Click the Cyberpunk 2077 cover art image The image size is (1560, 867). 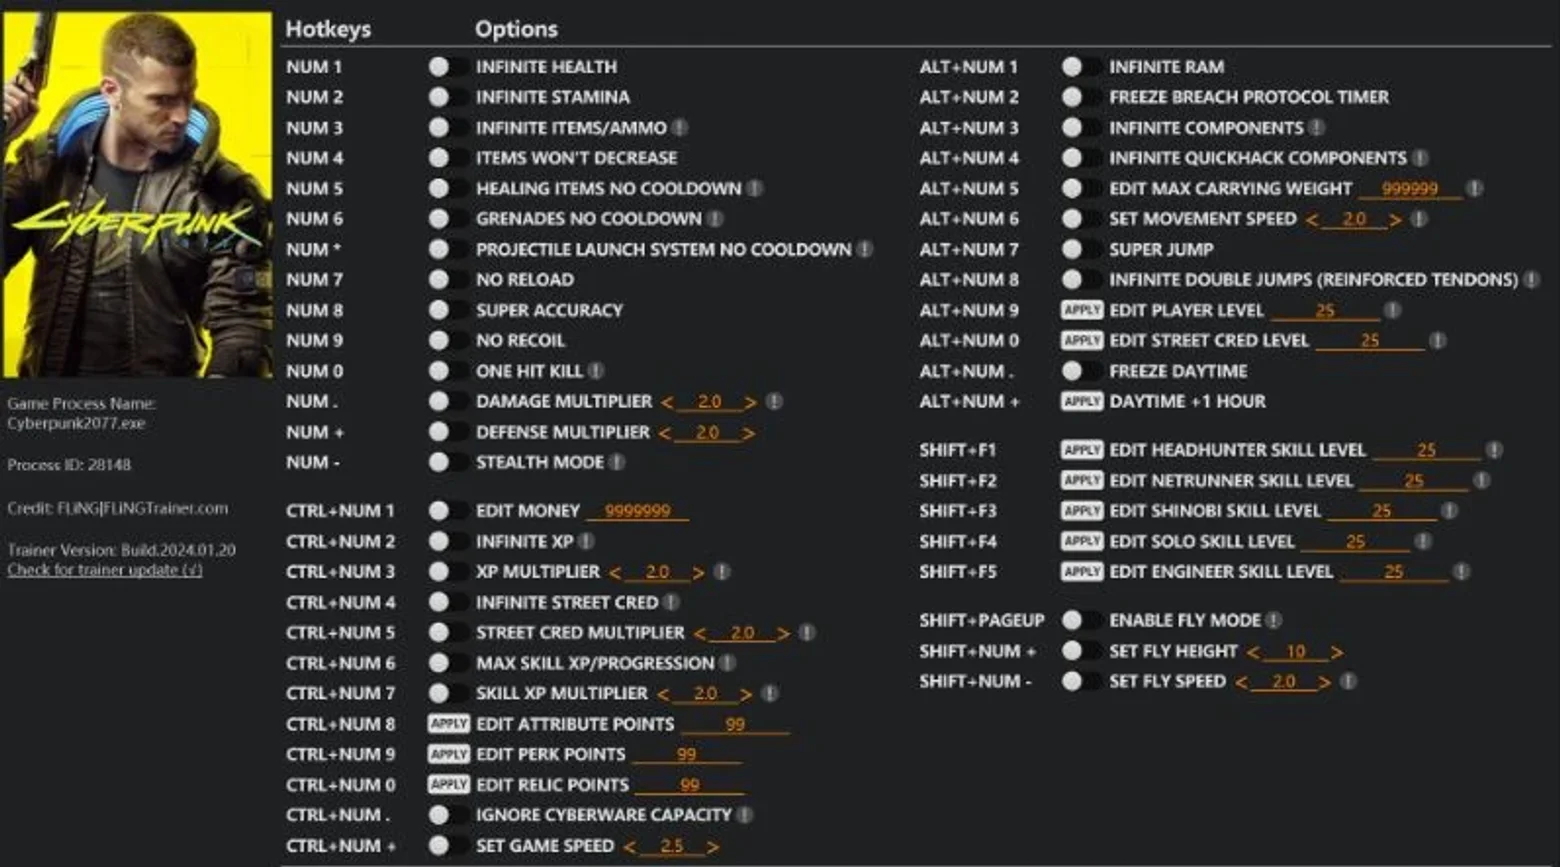(137, 195)
